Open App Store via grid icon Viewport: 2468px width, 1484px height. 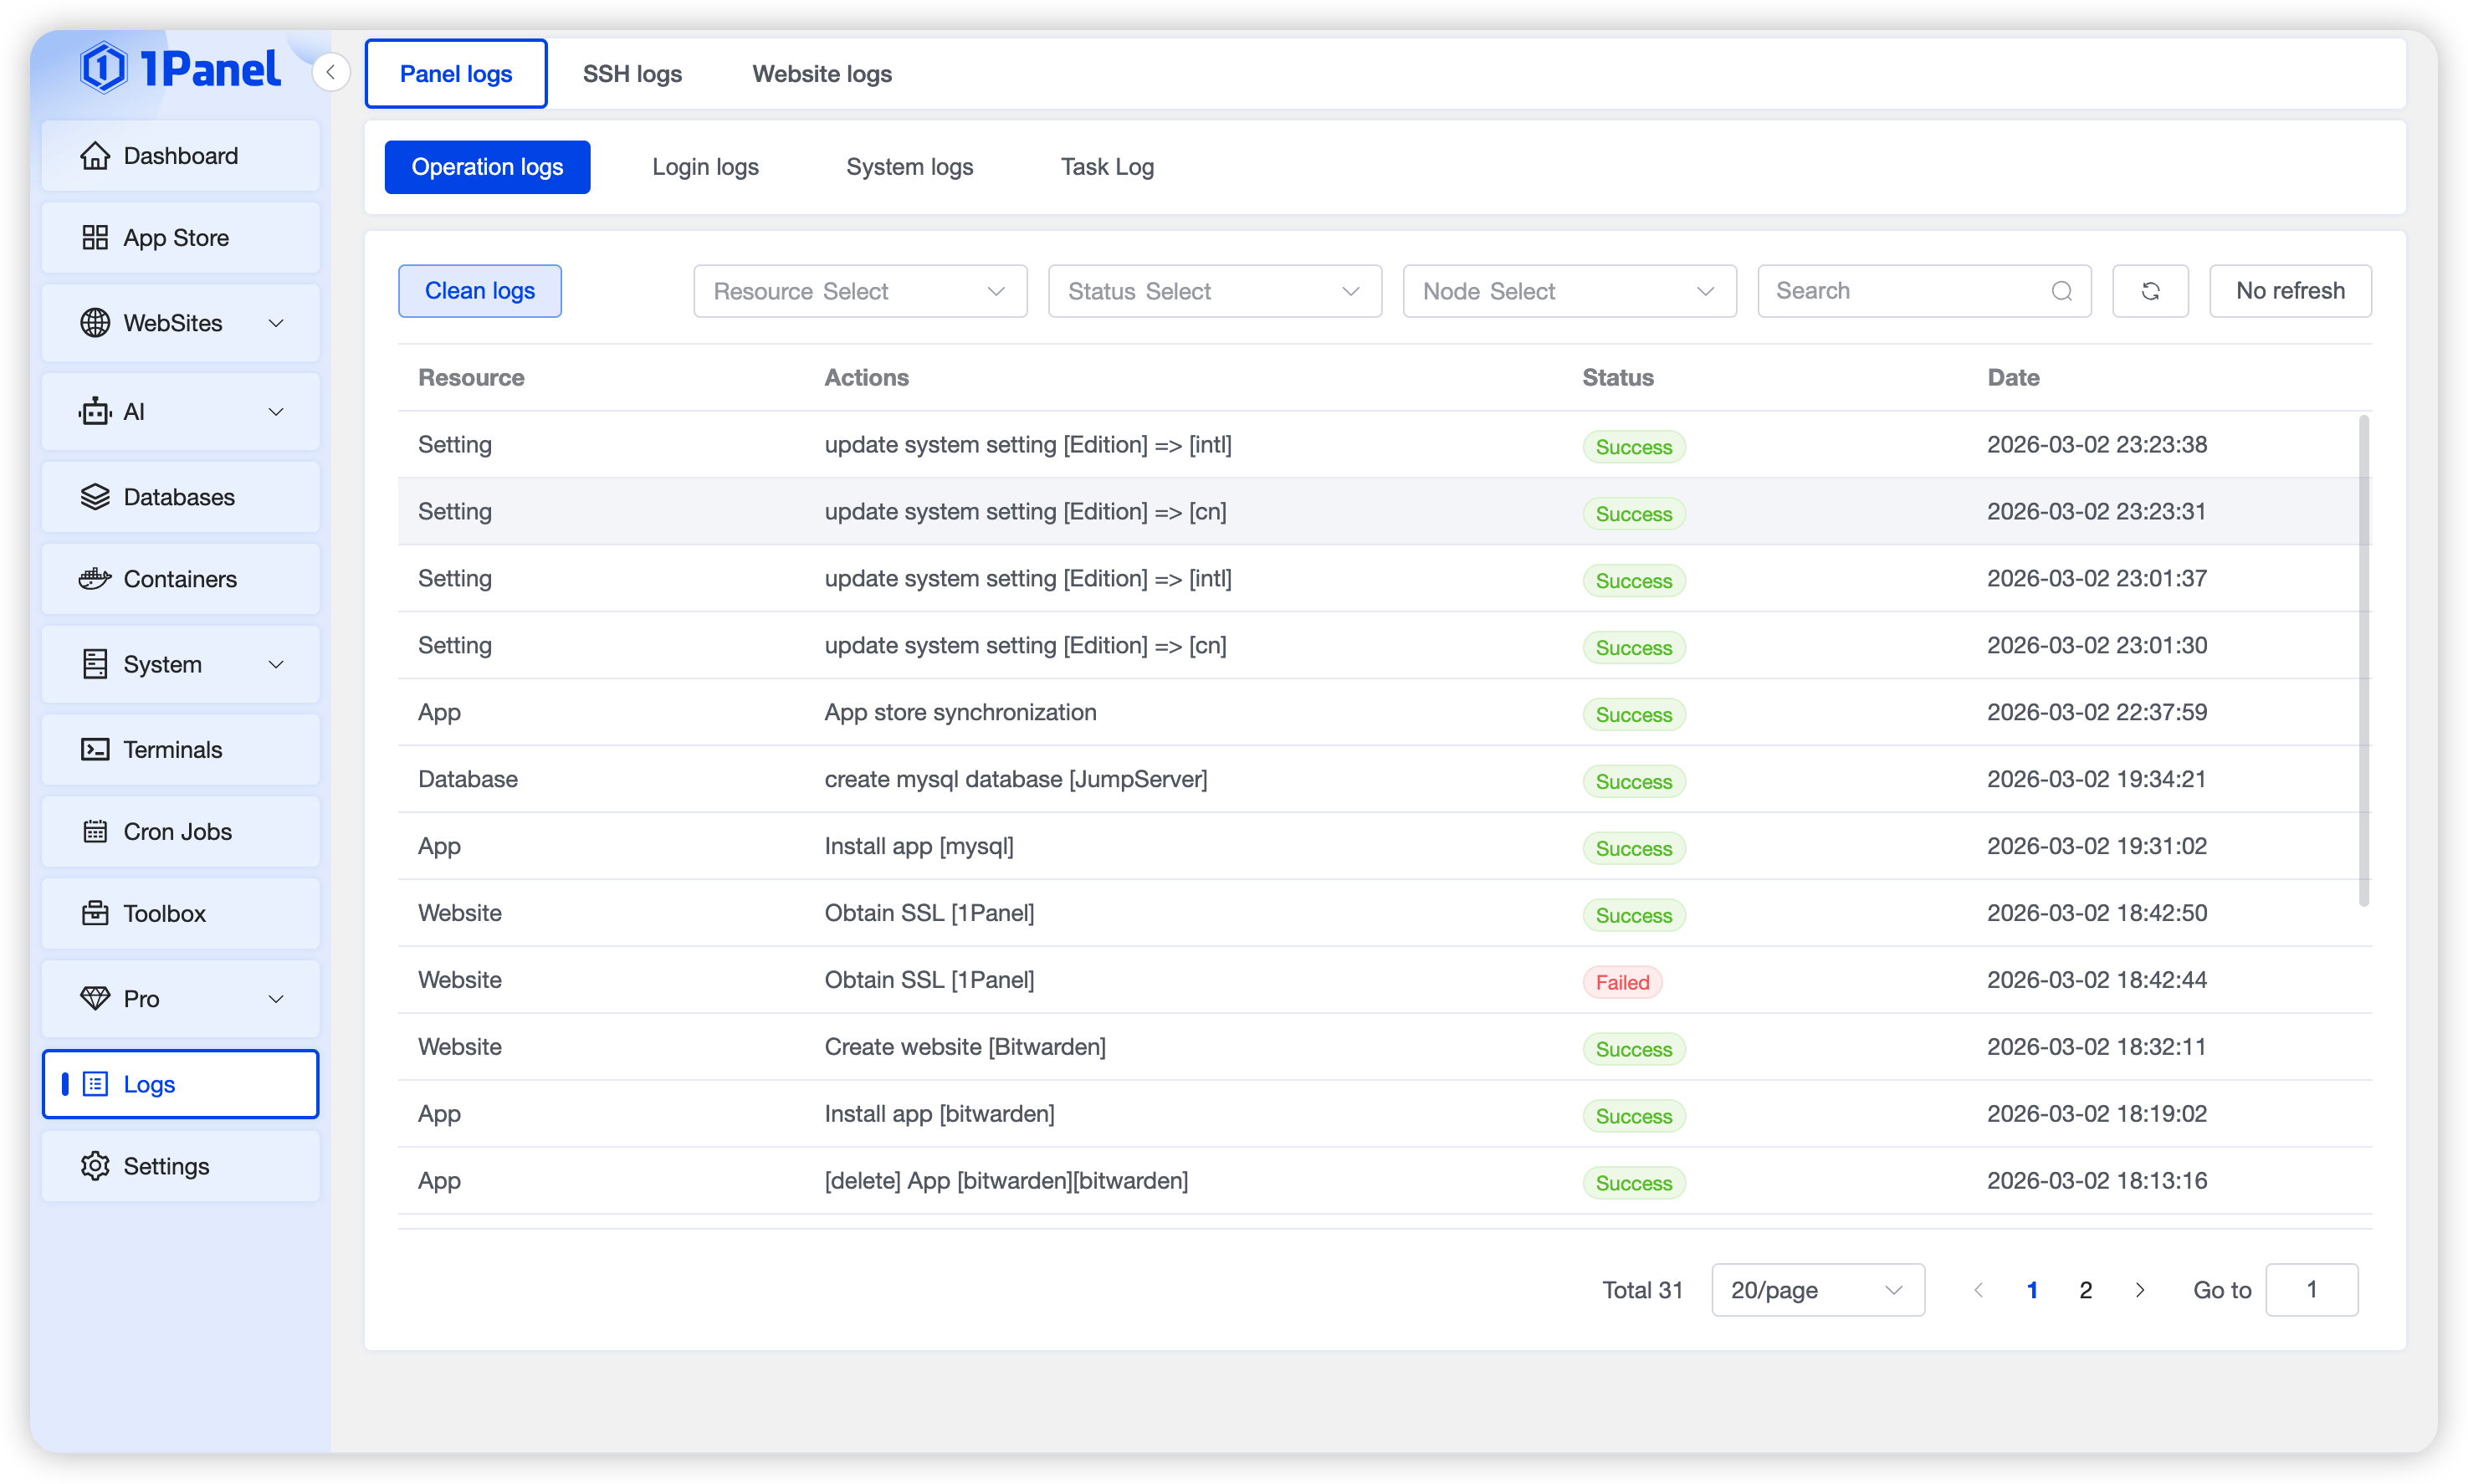[x=95, y=238]
